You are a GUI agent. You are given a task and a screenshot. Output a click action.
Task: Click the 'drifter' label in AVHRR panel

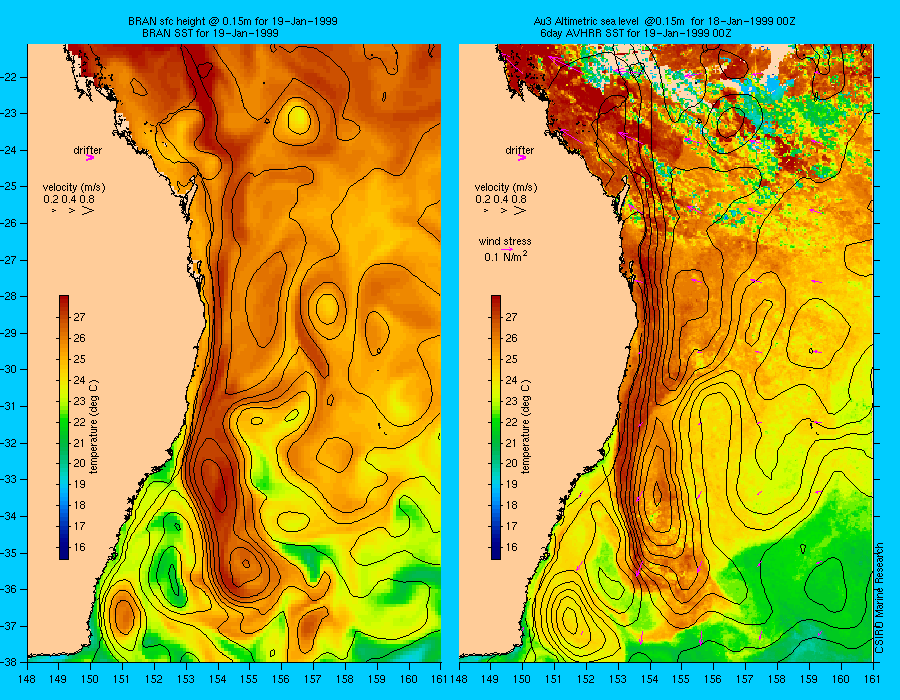pyautogui.click(x=519, y=150)
